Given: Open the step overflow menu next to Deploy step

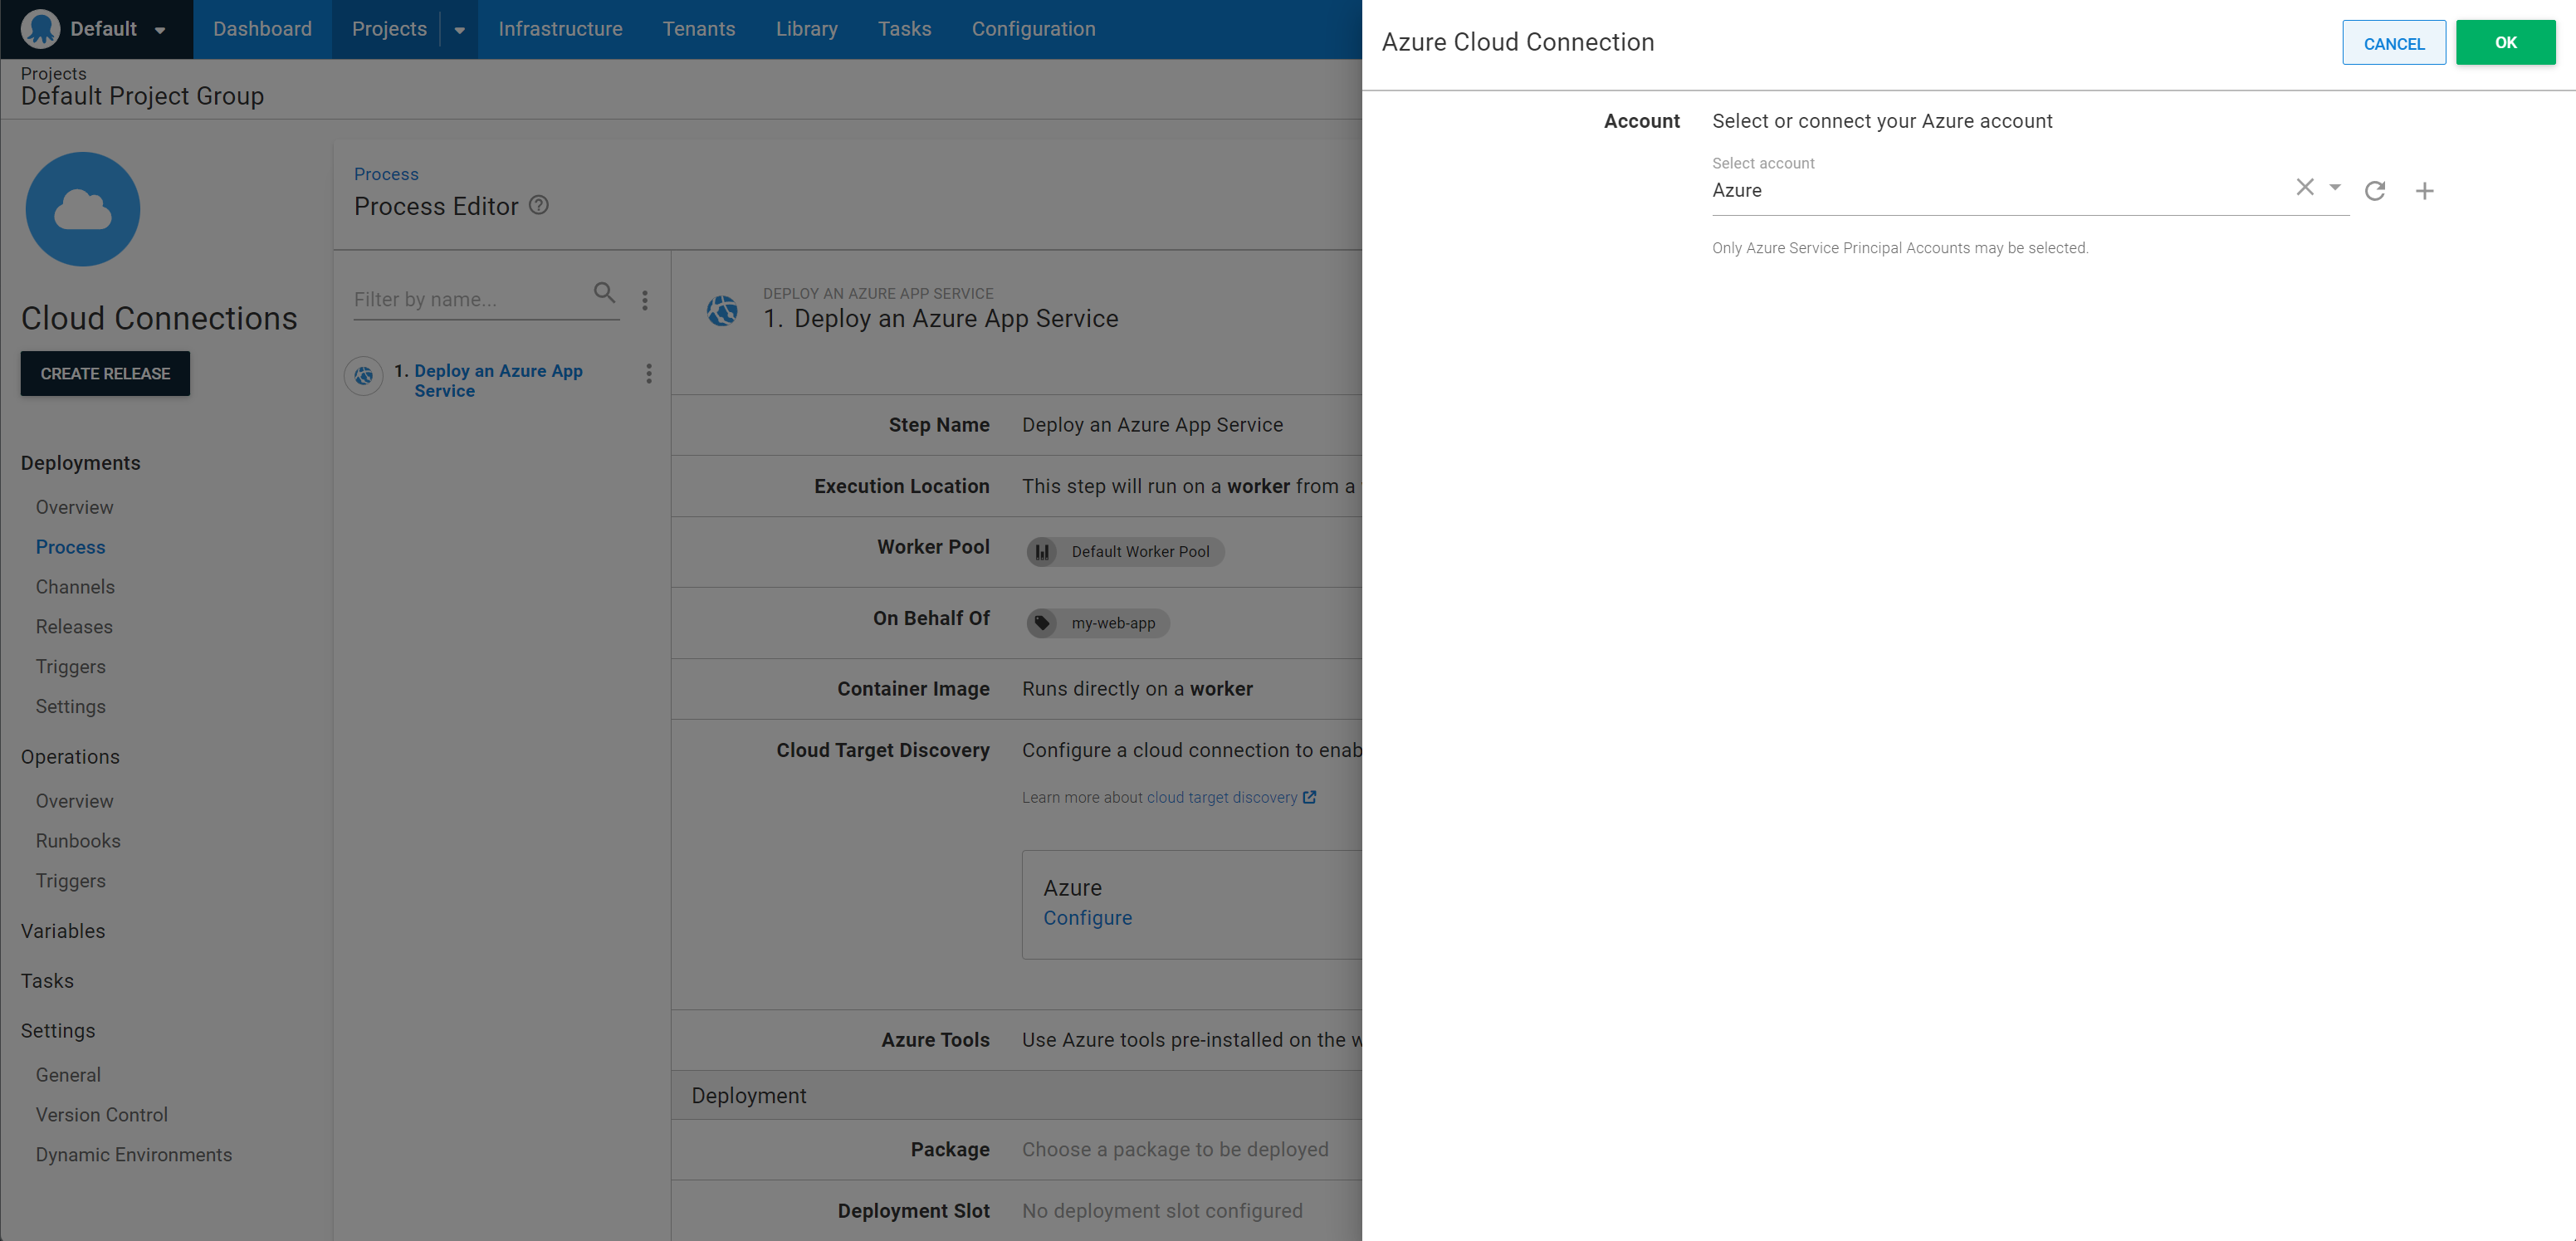Looking at the screenshot, I should tap(648, 373).
